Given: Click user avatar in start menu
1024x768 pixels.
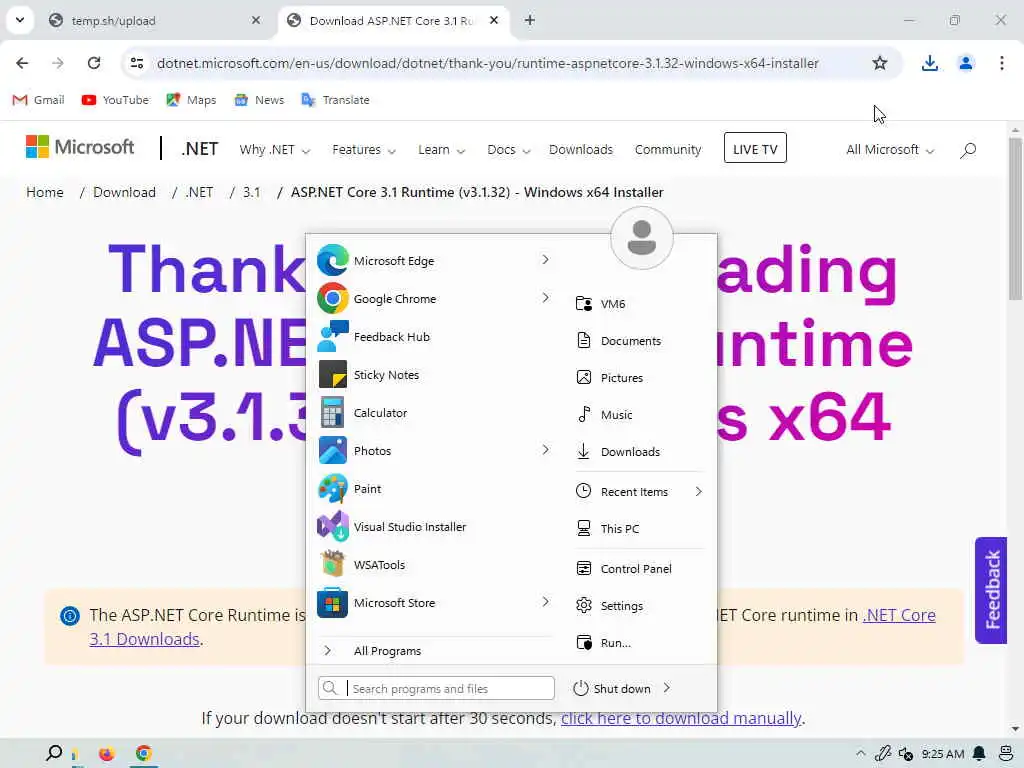Looking at the screenshot, I should [641, 238].
